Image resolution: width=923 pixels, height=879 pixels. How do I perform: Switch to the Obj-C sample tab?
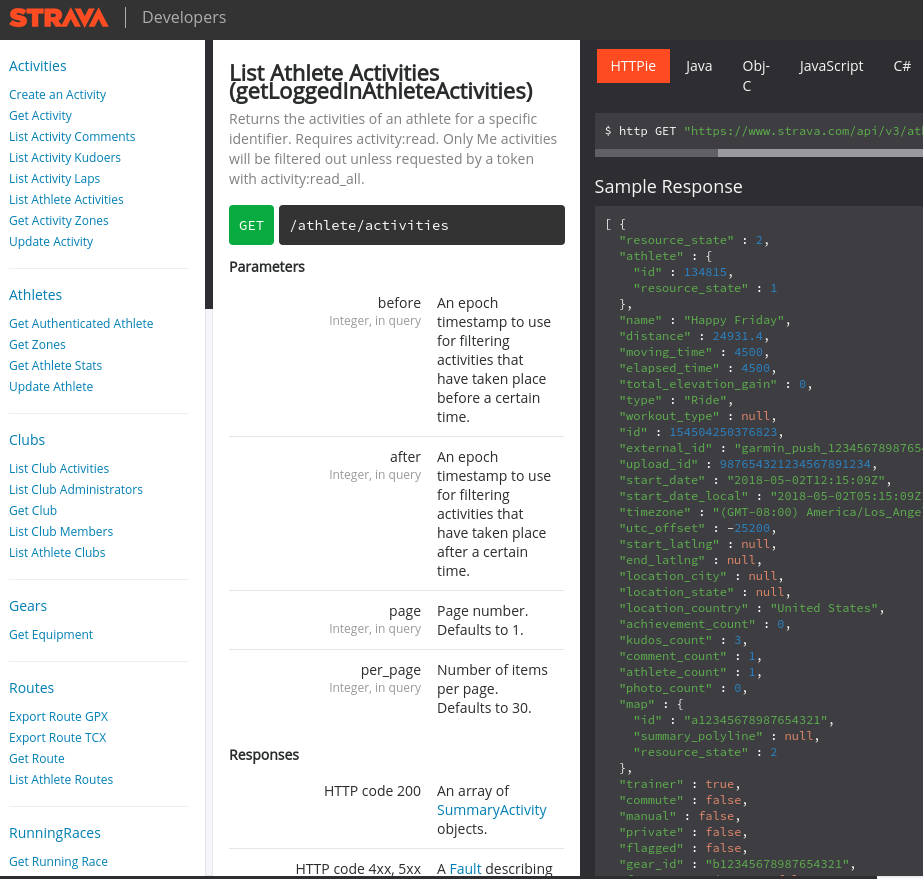point(756,75)
